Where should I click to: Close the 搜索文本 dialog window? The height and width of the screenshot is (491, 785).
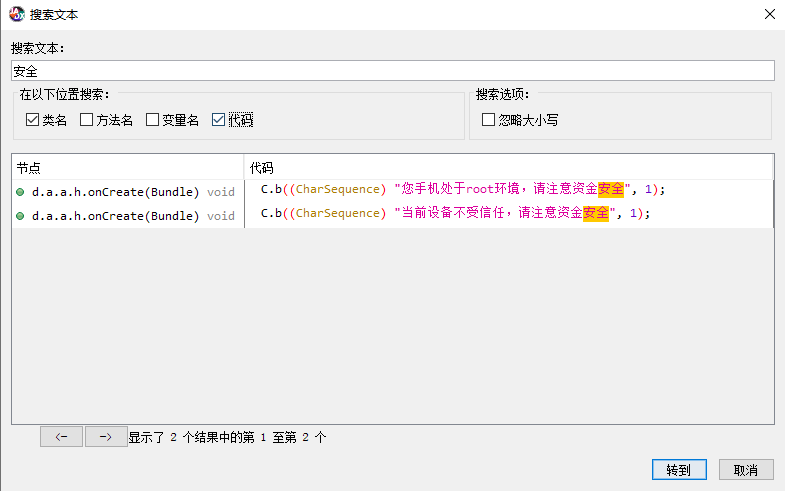coord(769,14)
